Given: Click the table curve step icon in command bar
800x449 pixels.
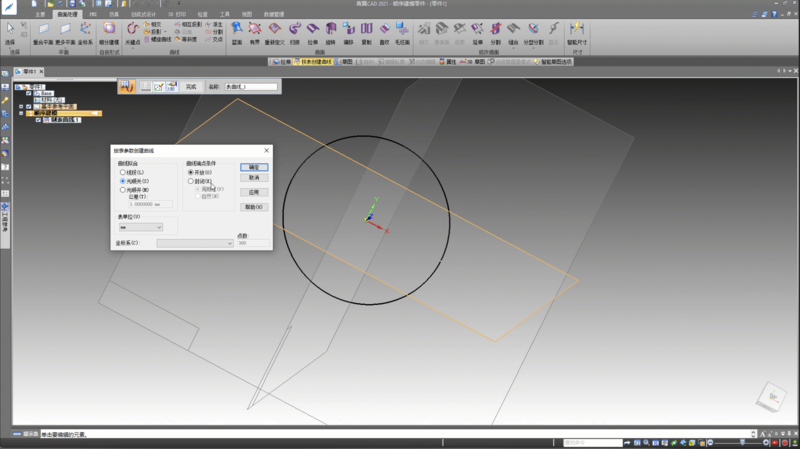Looking at the screenshot, I should pyautogui.click(x=127, y=87).
